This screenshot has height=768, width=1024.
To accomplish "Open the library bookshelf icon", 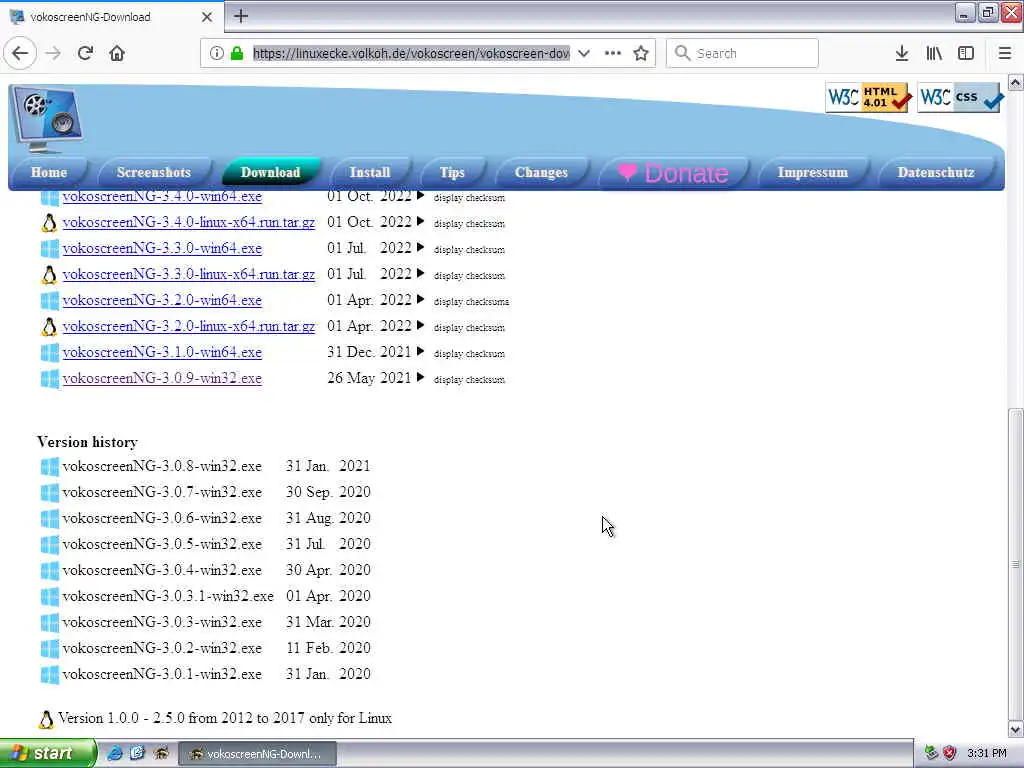I will pyautogui.click(x=934, y=54).
